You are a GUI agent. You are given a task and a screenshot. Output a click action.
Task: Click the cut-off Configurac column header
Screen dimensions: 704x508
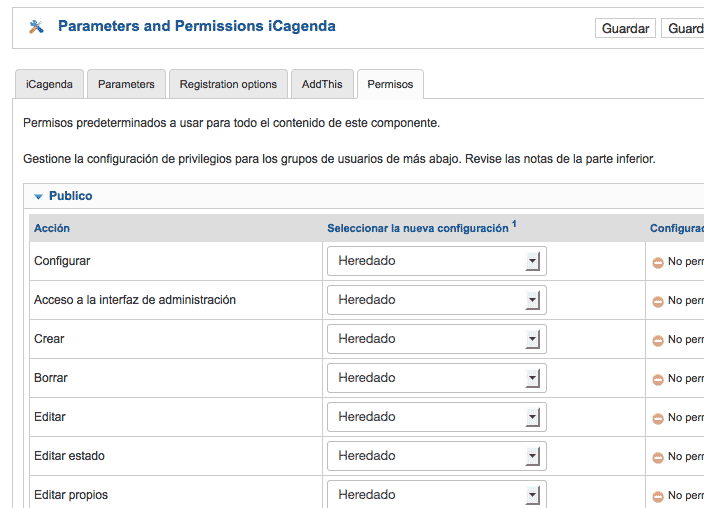677,228
